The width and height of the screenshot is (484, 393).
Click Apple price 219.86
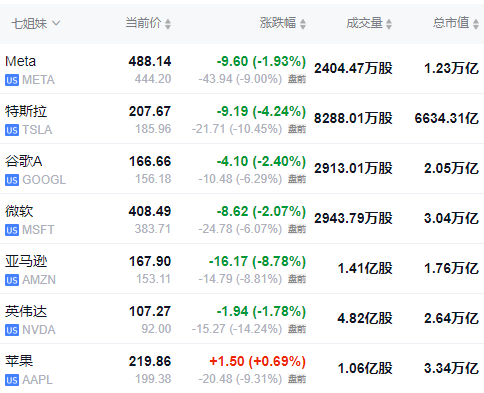[150, 361]
